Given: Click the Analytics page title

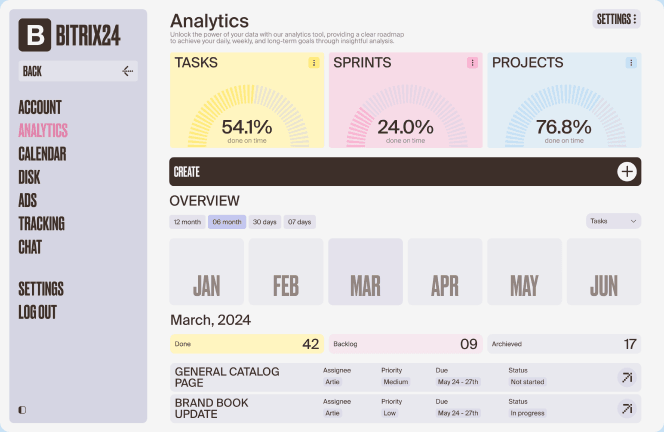Looking at the screenshot, I should point(210,21).
